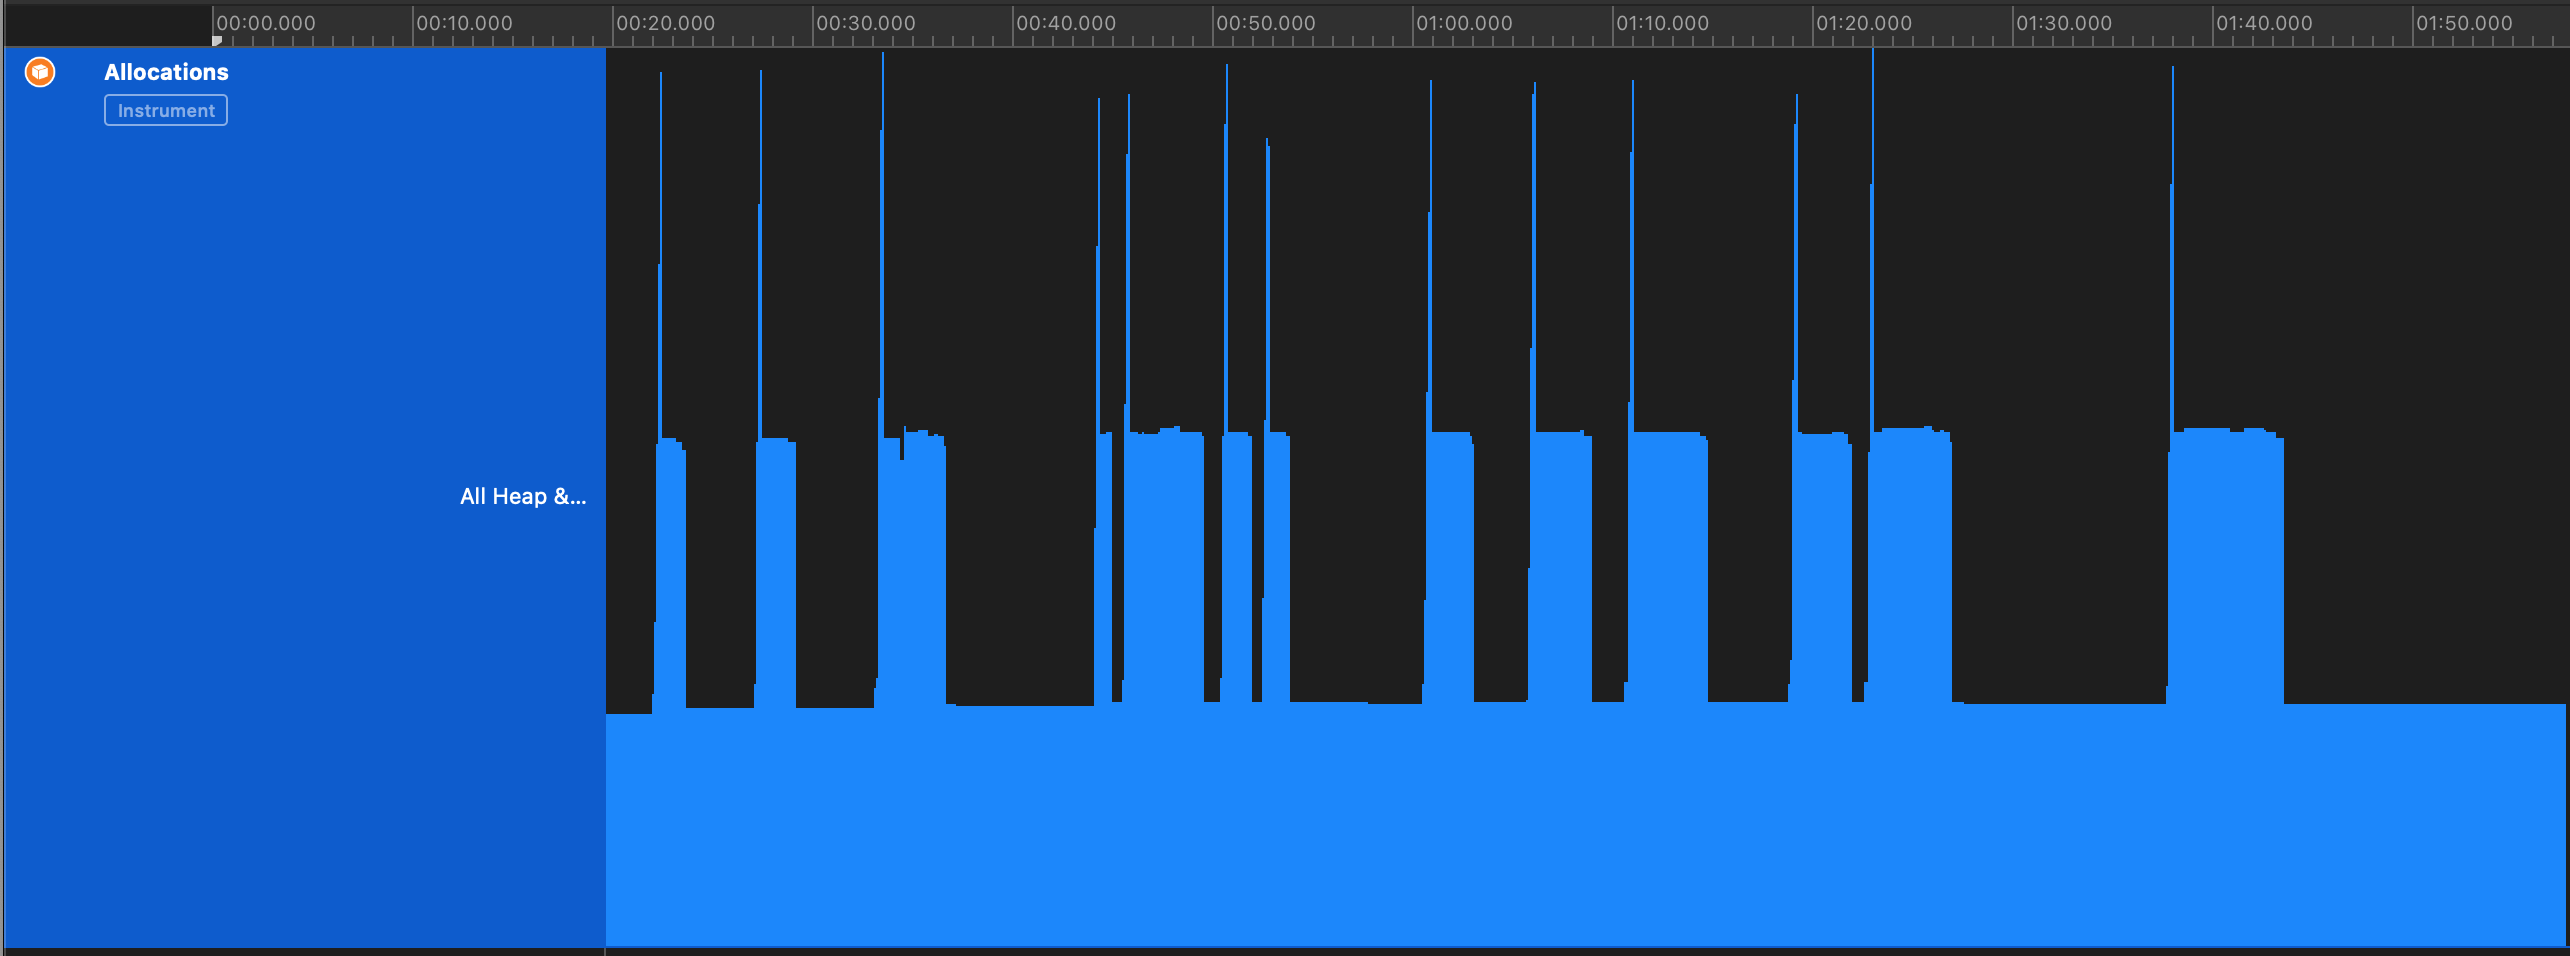Set inspection head at 00:30.000
This screenshot has height=956, width=2570.
coord(866,23)
